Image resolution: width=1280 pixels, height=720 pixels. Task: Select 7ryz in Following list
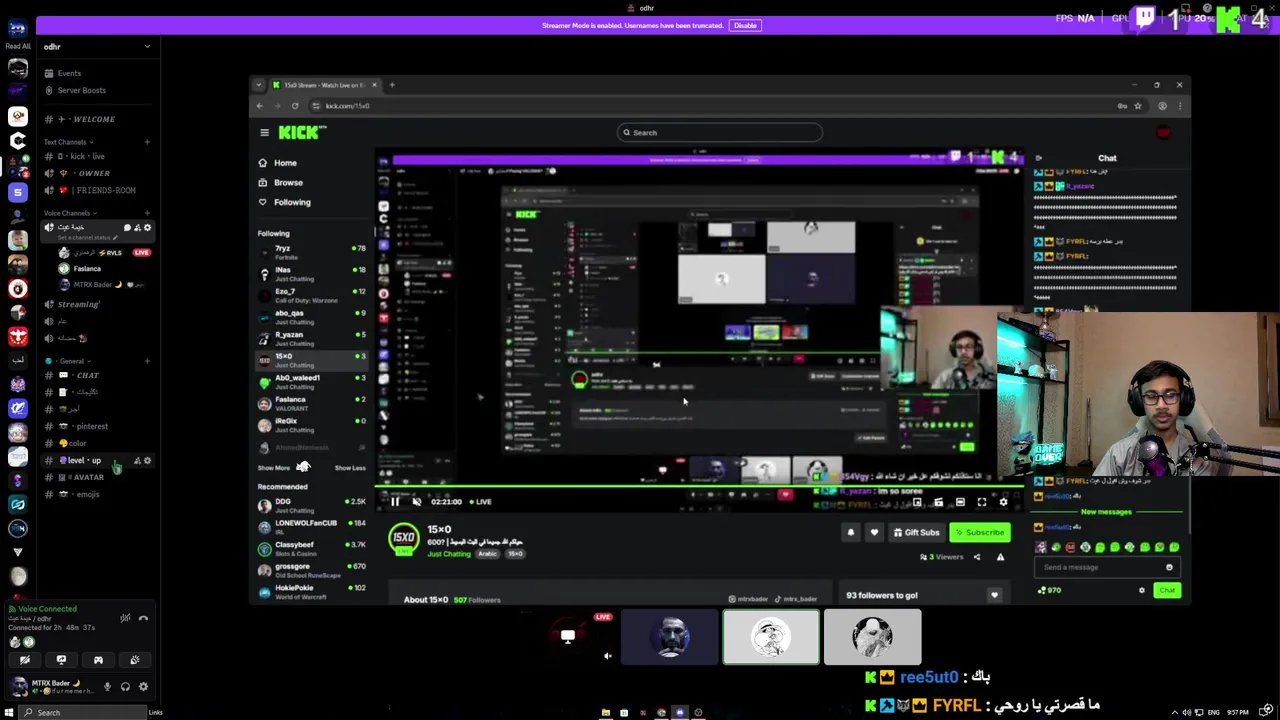pyautogui.click(x=310, y=251)
